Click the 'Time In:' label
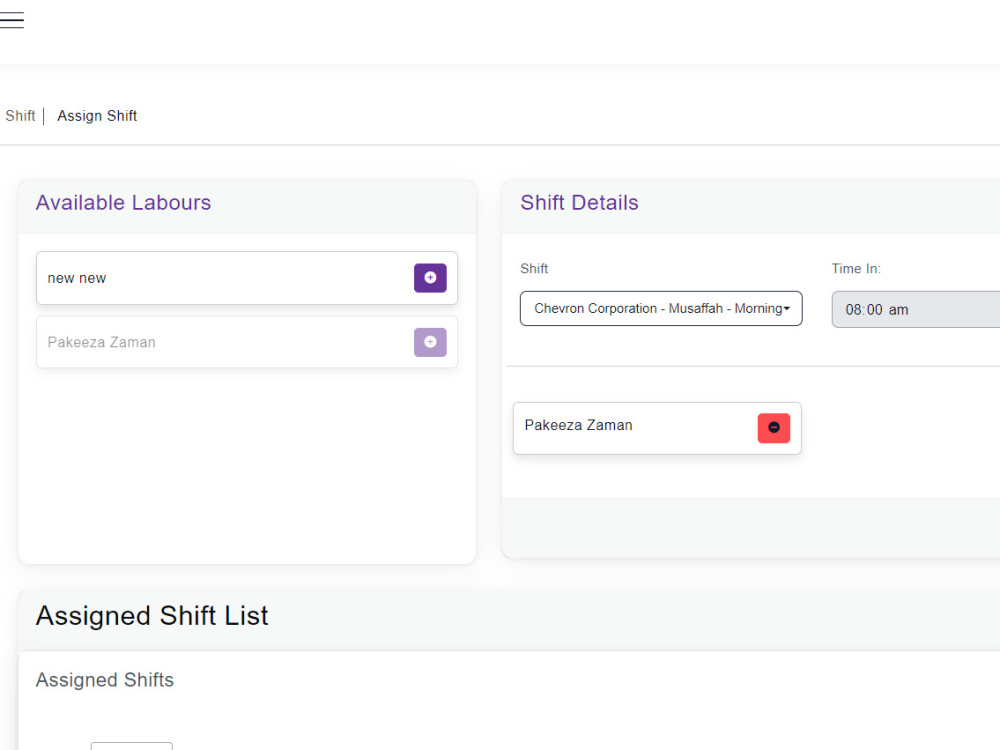Viewport: 1000px width, 750px height. tap(856, 269)
